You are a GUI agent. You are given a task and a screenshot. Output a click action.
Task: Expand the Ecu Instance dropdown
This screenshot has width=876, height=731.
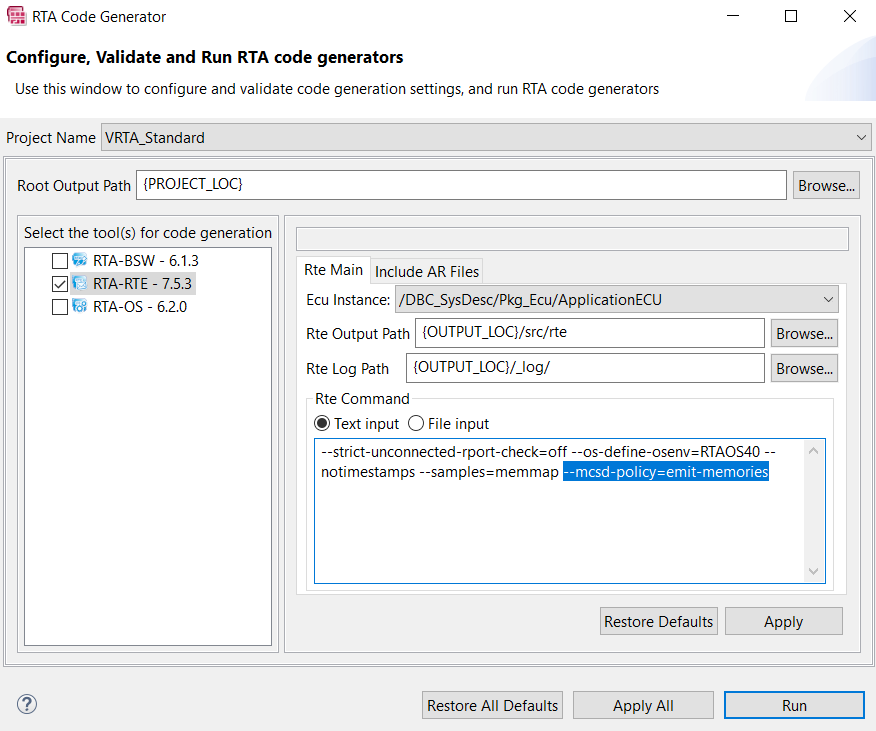pyautogui.click(x=617, y=300)
